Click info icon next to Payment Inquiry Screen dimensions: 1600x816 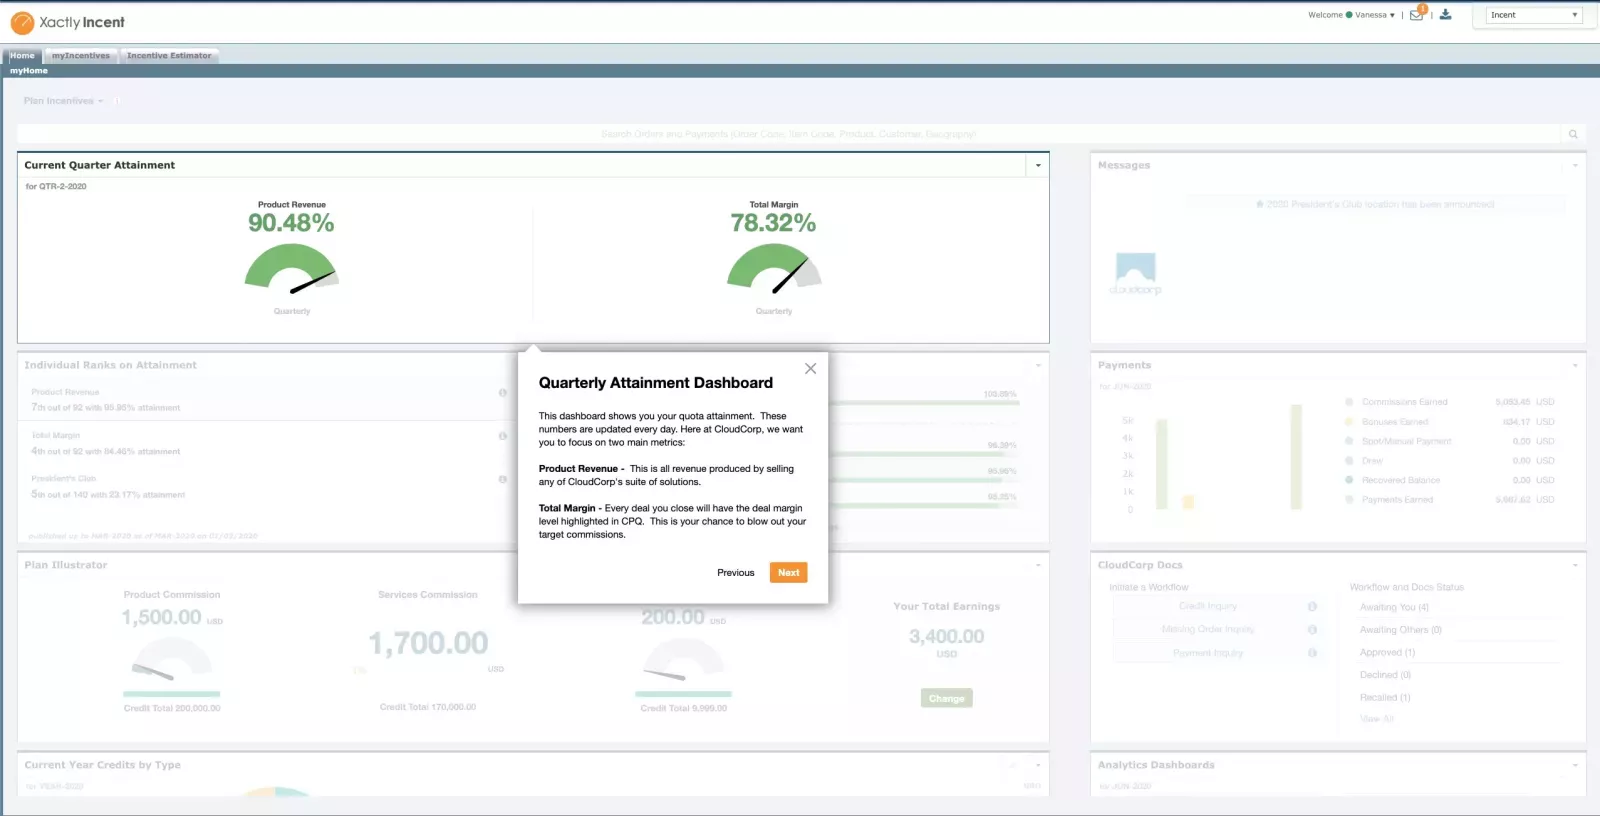1312,652
